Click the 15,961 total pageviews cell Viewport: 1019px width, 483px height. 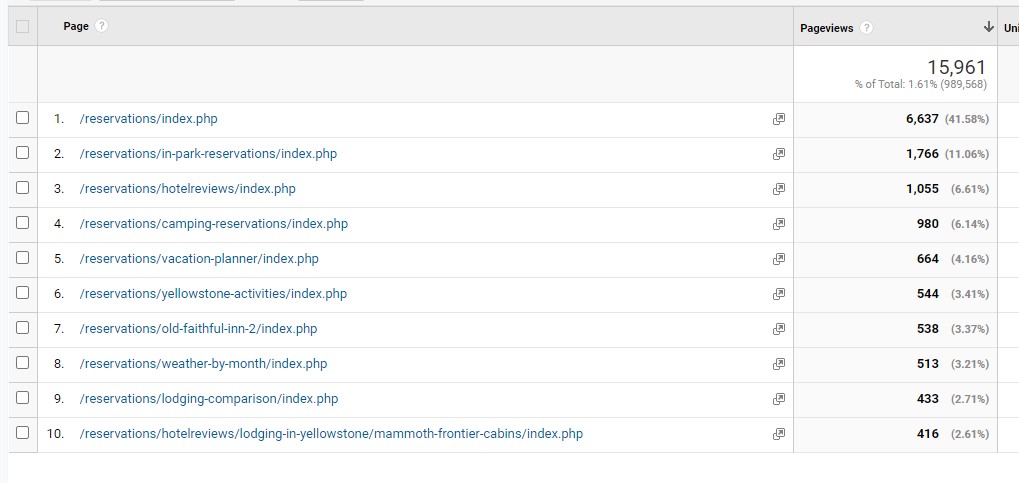tap(956, 68)
